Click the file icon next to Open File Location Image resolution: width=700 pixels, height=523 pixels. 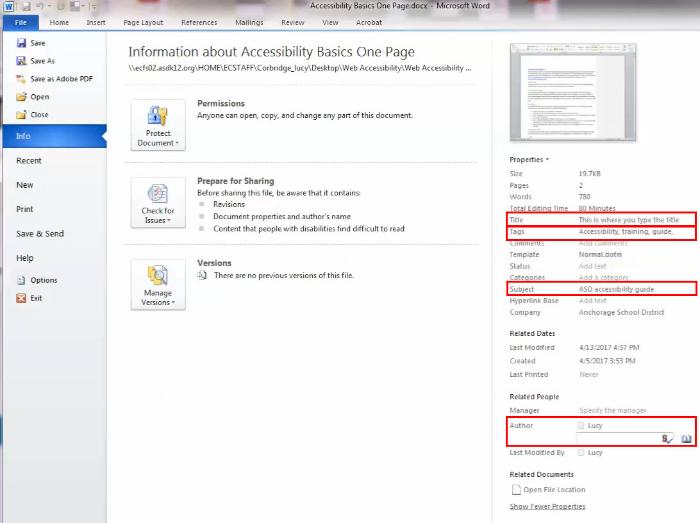click(x=516, y=490)
